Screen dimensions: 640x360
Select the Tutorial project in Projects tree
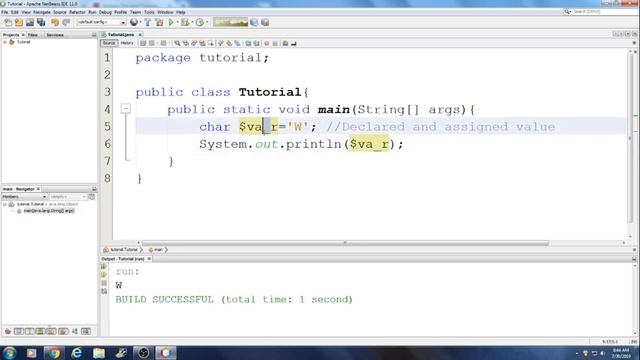(23, 42)
